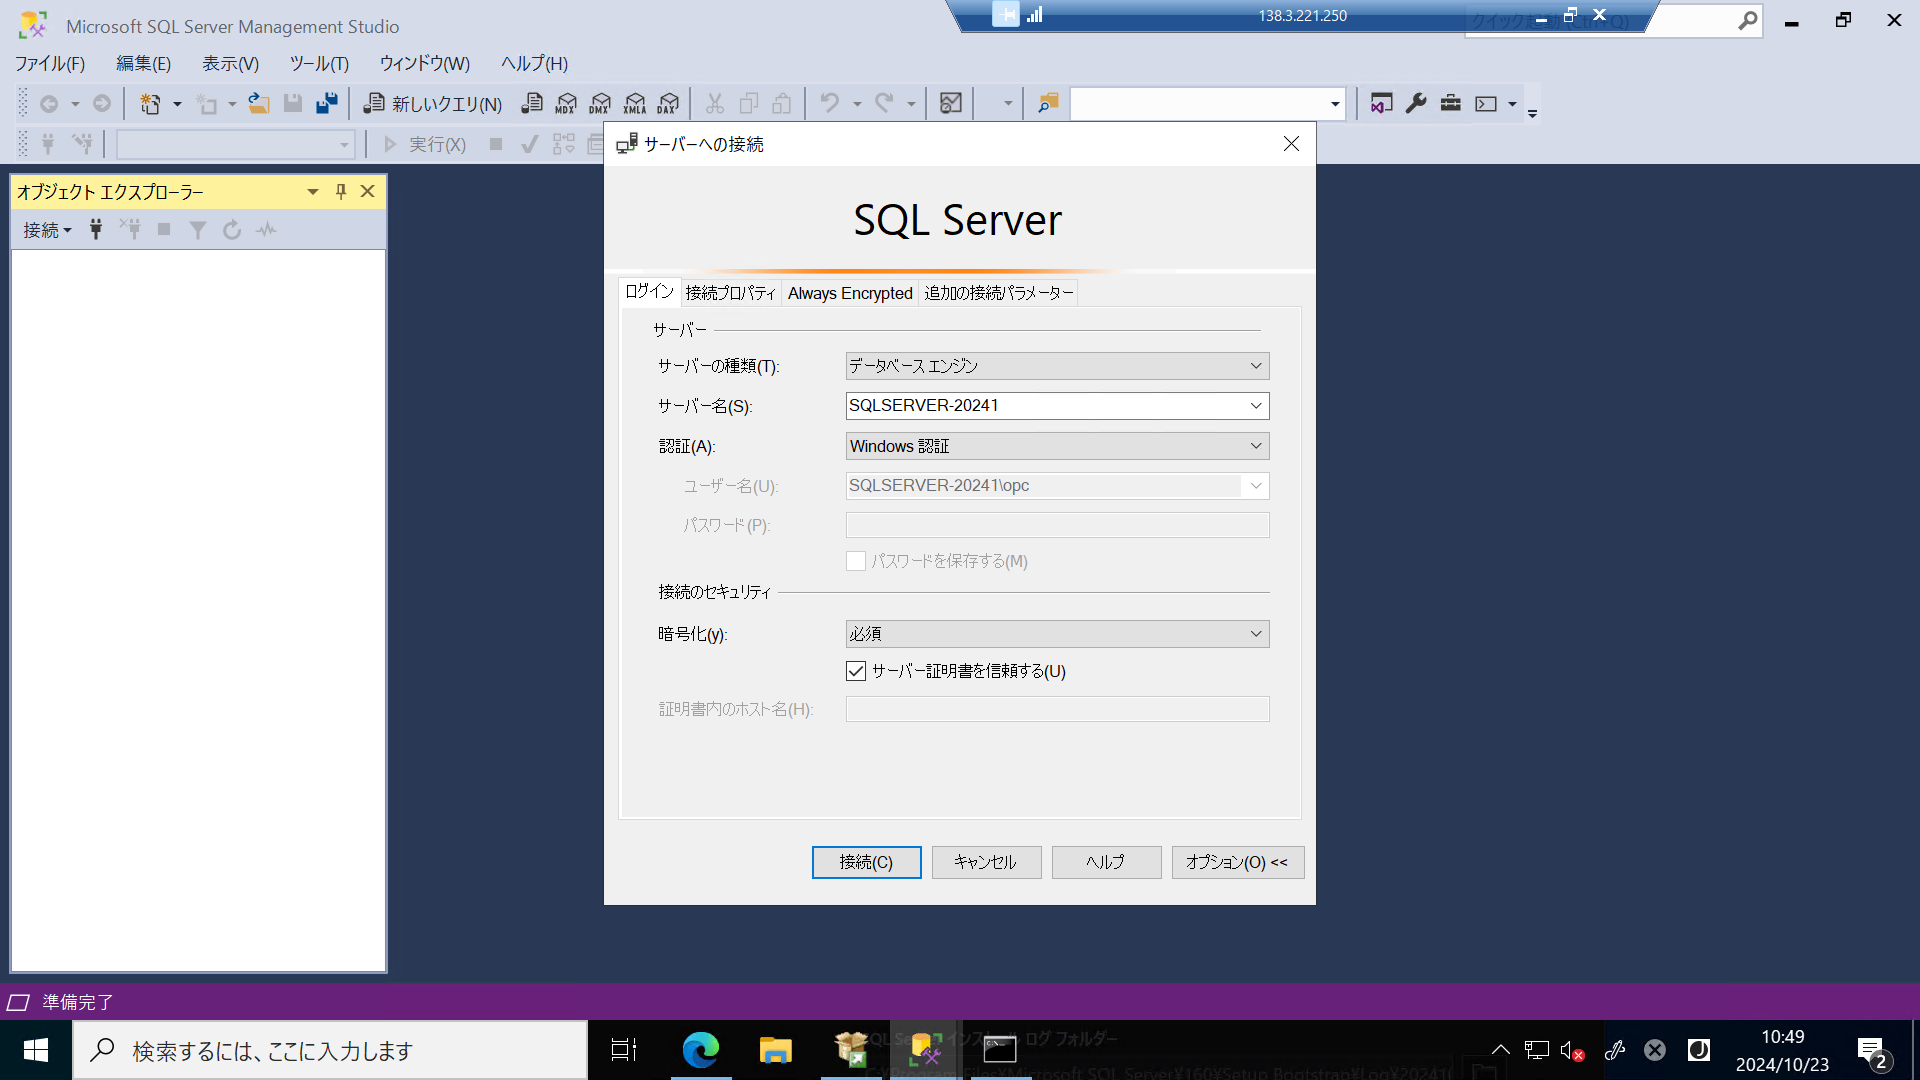Image resolution: width=1920 pixels, height=1080 pixels.
Task: Click the 接続 connect button
Action: (x=866, y=862)
